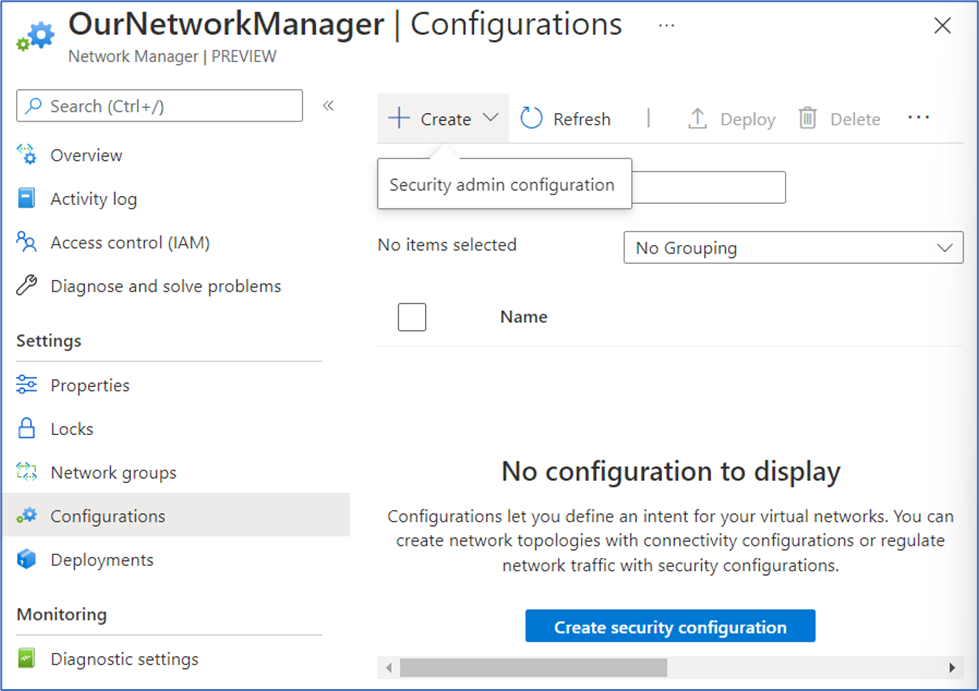
Task: Open Configurations in the Settings menu
Action: tap(108, 516)
